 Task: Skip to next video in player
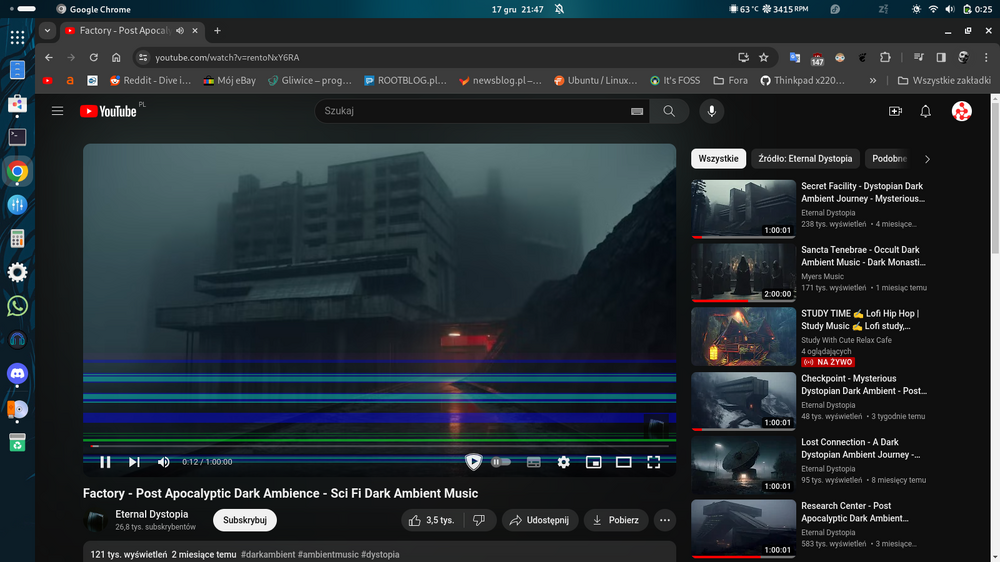pos(134,462)
